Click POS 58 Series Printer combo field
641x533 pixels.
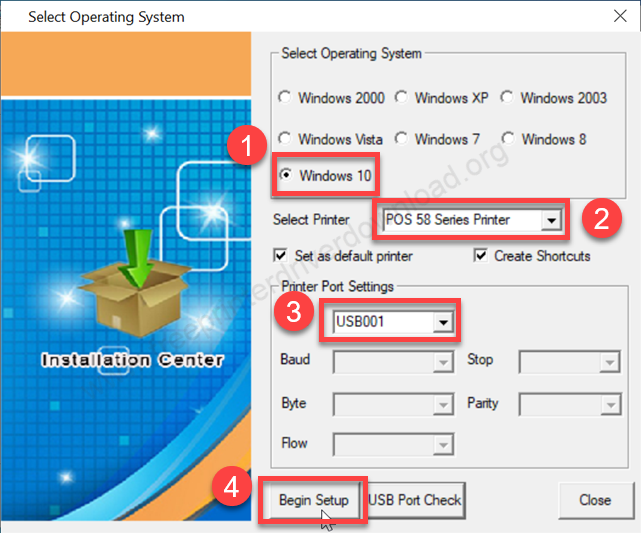pos(472,220)
